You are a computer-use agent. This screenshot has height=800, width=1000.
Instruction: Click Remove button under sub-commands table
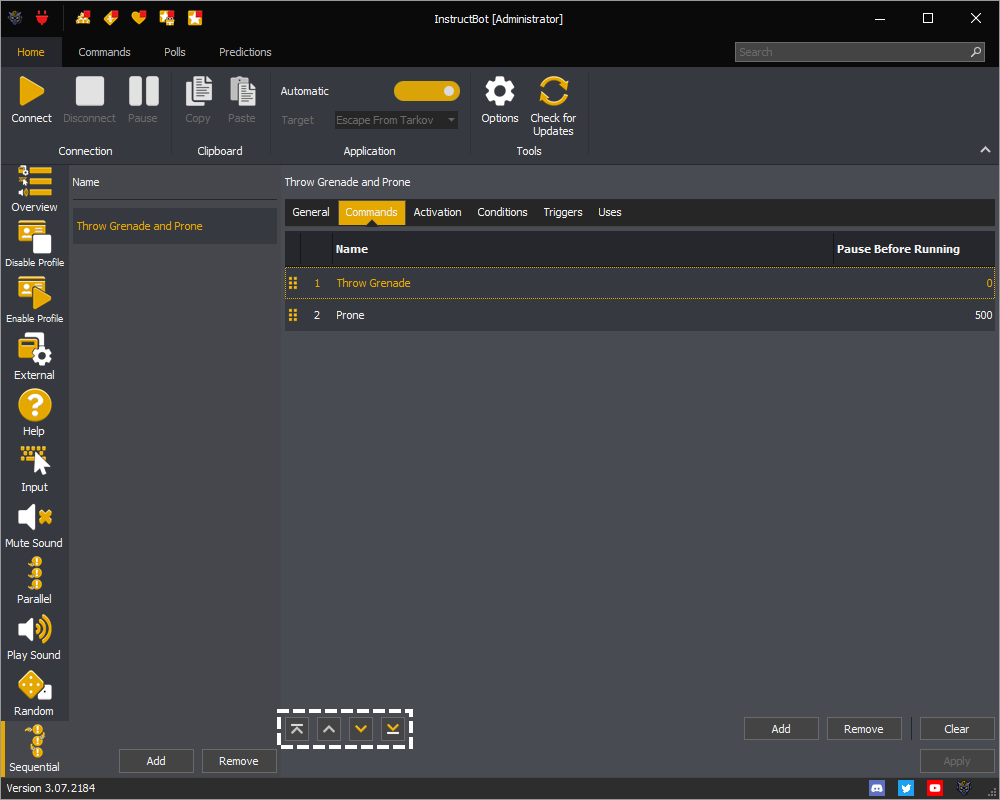(864, 729)
